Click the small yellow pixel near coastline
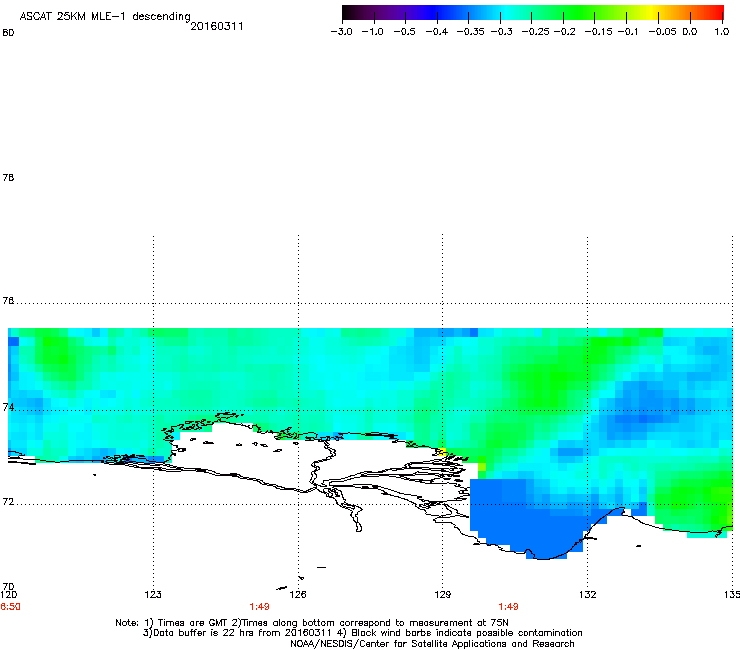This screenshot has width=740, height=650. pyautogui.click(x=442, y=452)
